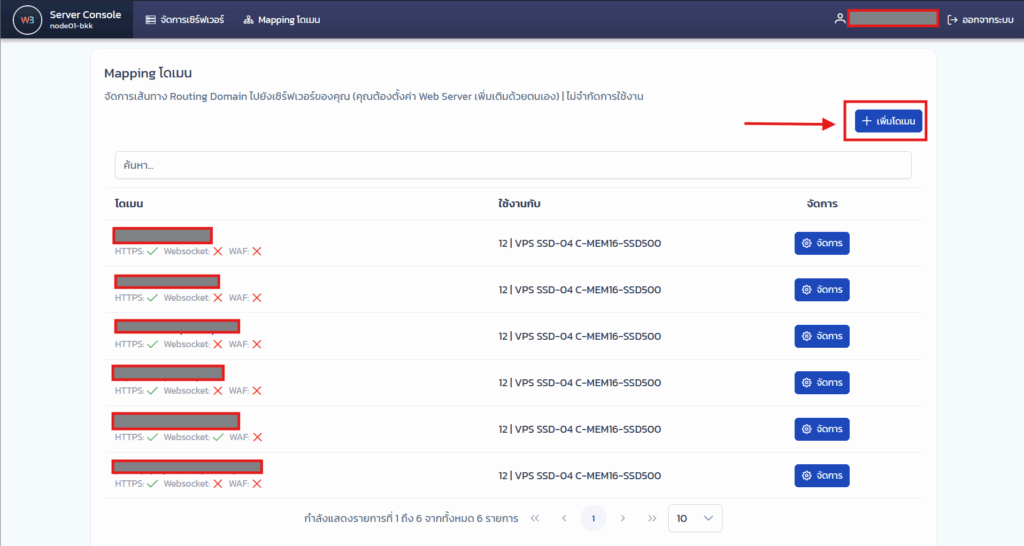Click จัดการ gear button in fifth row
Viewport: 1024px width, 546px height.
click(822, 429)
